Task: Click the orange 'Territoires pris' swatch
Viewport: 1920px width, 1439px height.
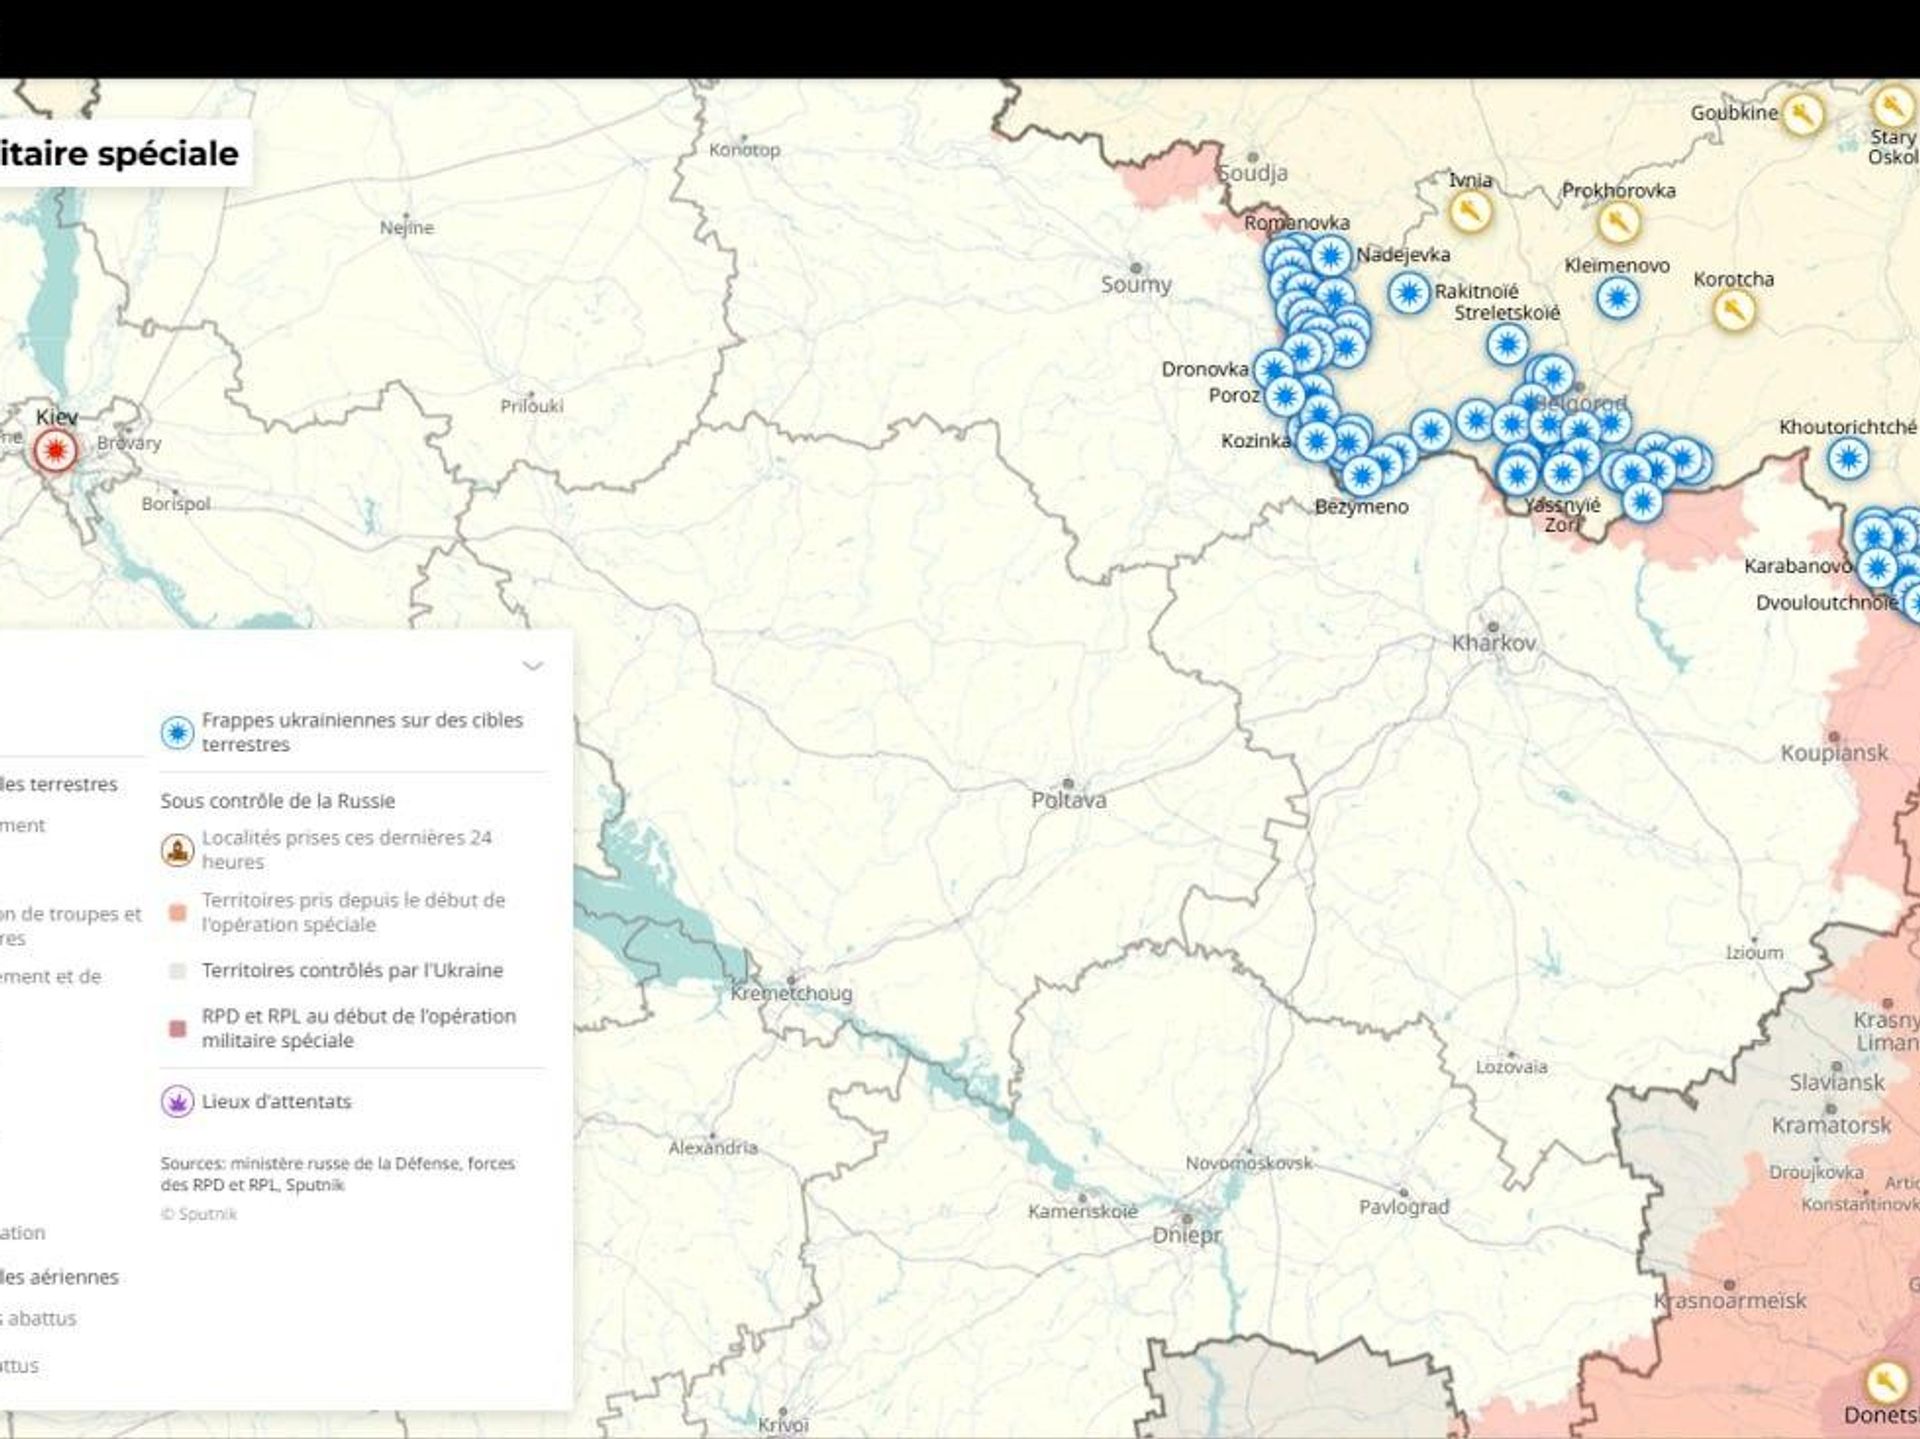Action: (177, 913)
